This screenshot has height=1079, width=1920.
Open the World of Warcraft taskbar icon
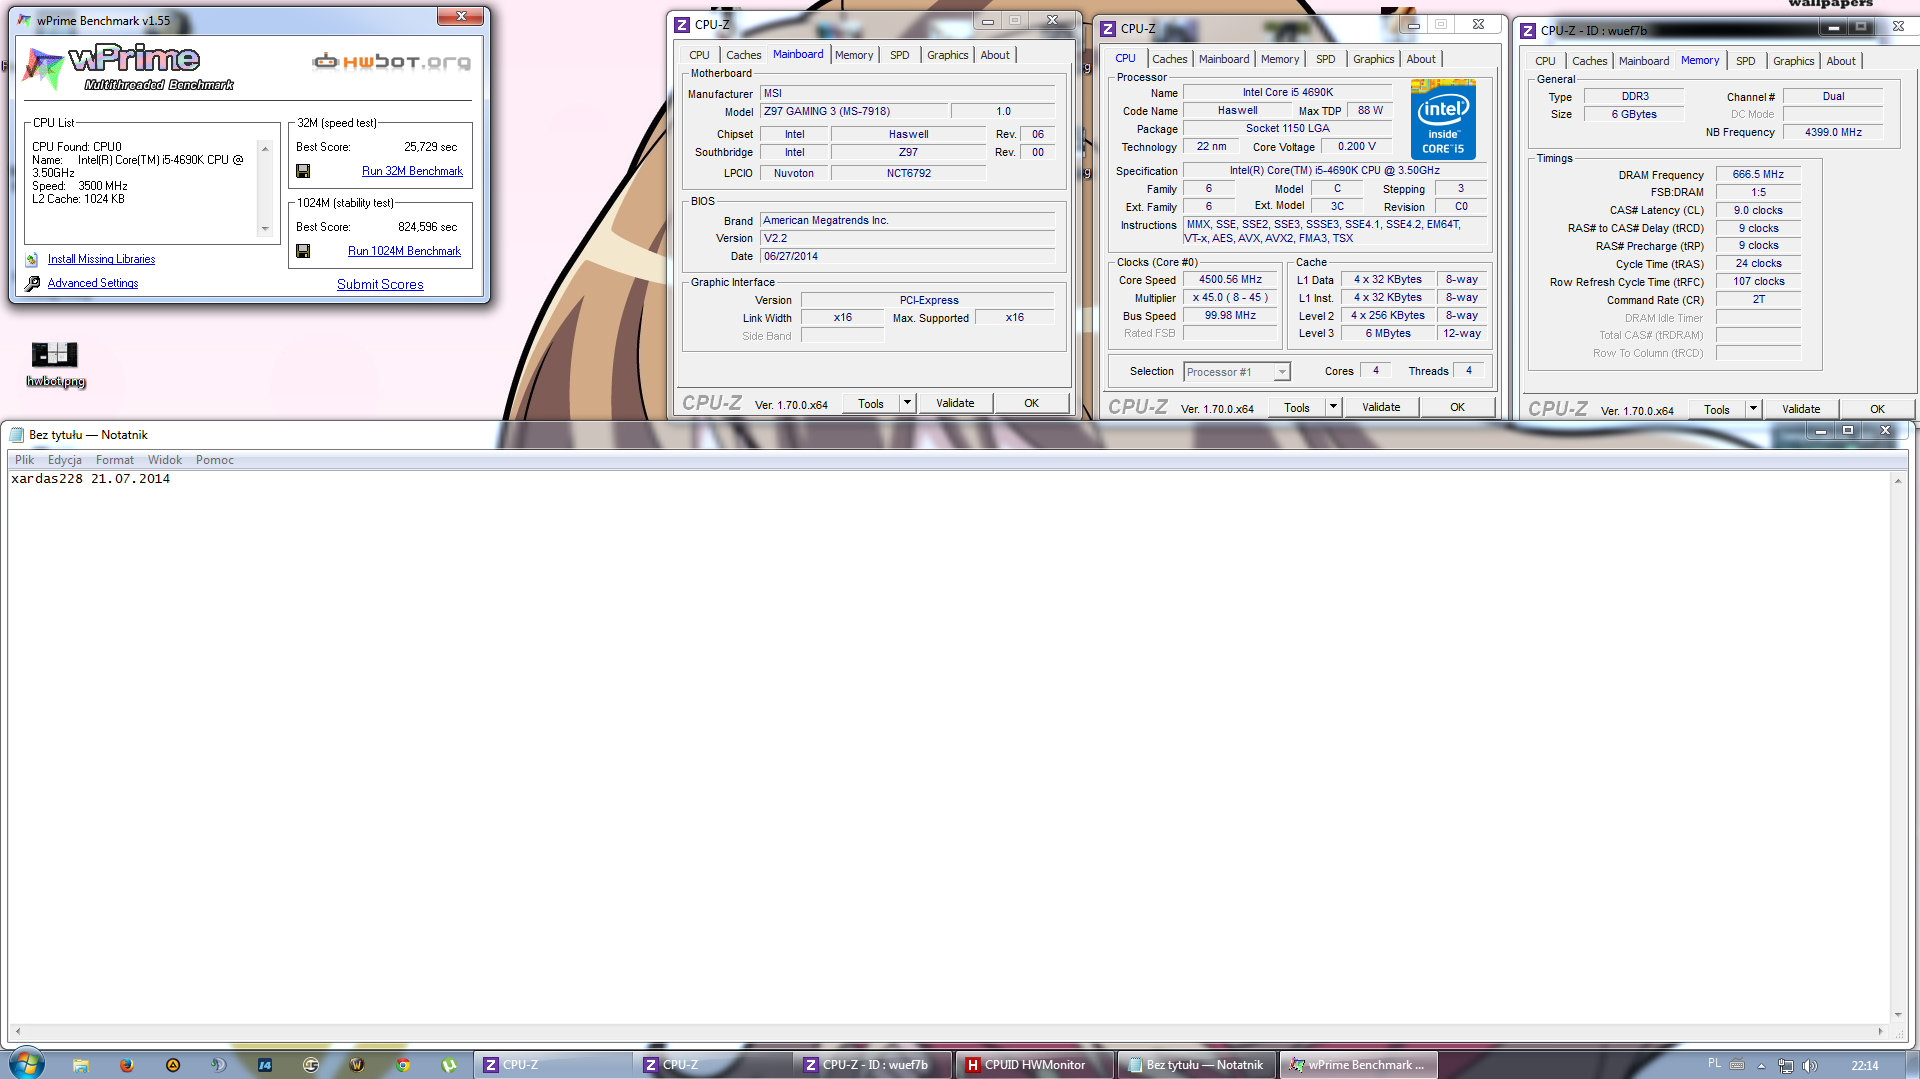(x=357, y=1065)
